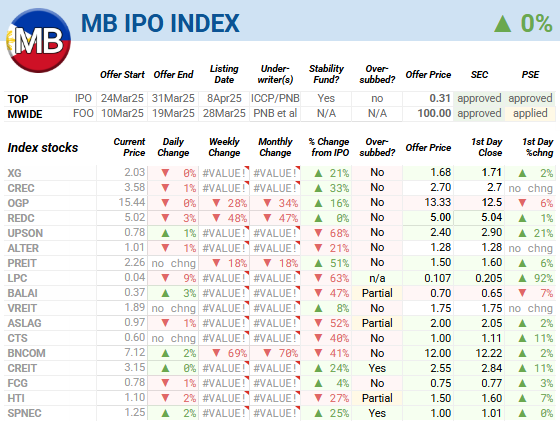
Task: Click SPNEC's monthly #VALUE! error cell
Action: 275,413
